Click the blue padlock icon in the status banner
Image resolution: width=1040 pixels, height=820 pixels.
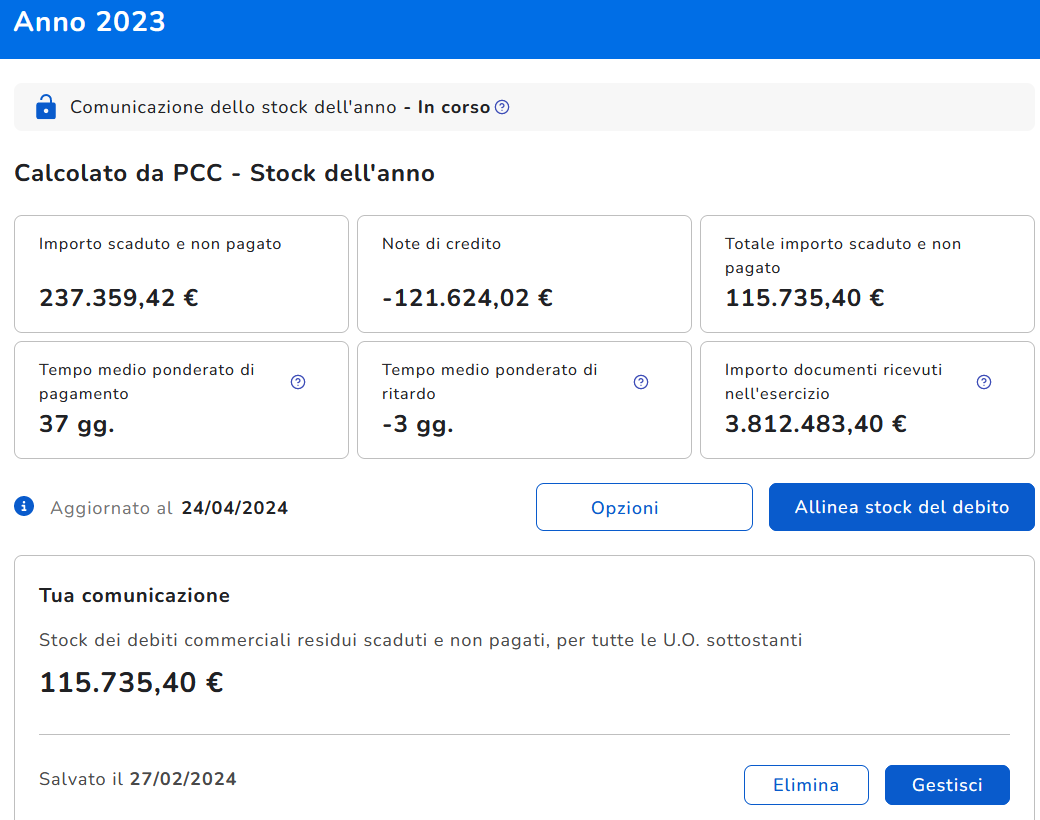click(x=45, y=107)
